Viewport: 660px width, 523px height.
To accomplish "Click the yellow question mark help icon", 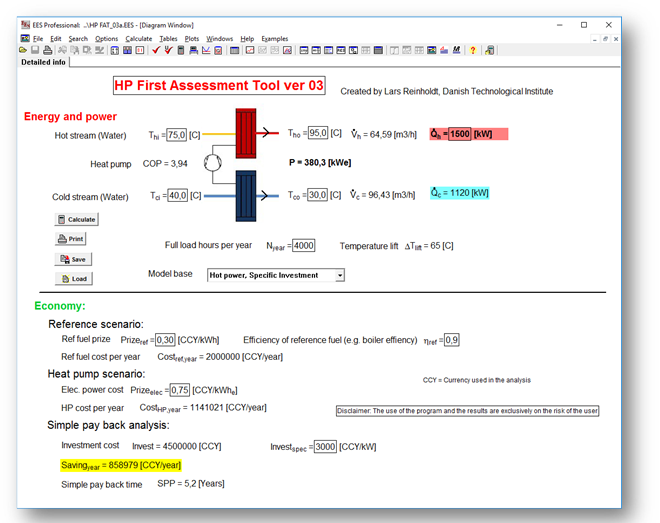I will 473,50.
